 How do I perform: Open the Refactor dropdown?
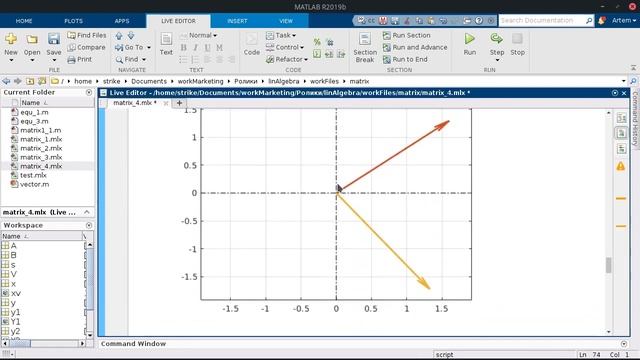tap(287, 60)
